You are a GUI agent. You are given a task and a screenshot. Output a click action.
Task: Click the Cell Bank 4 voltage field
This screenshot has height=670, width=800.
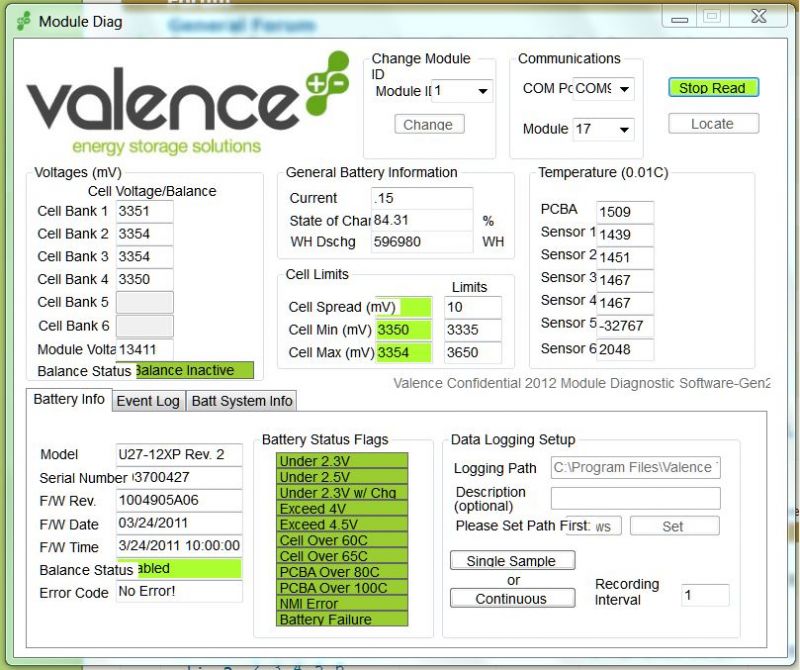coord(144,280)
